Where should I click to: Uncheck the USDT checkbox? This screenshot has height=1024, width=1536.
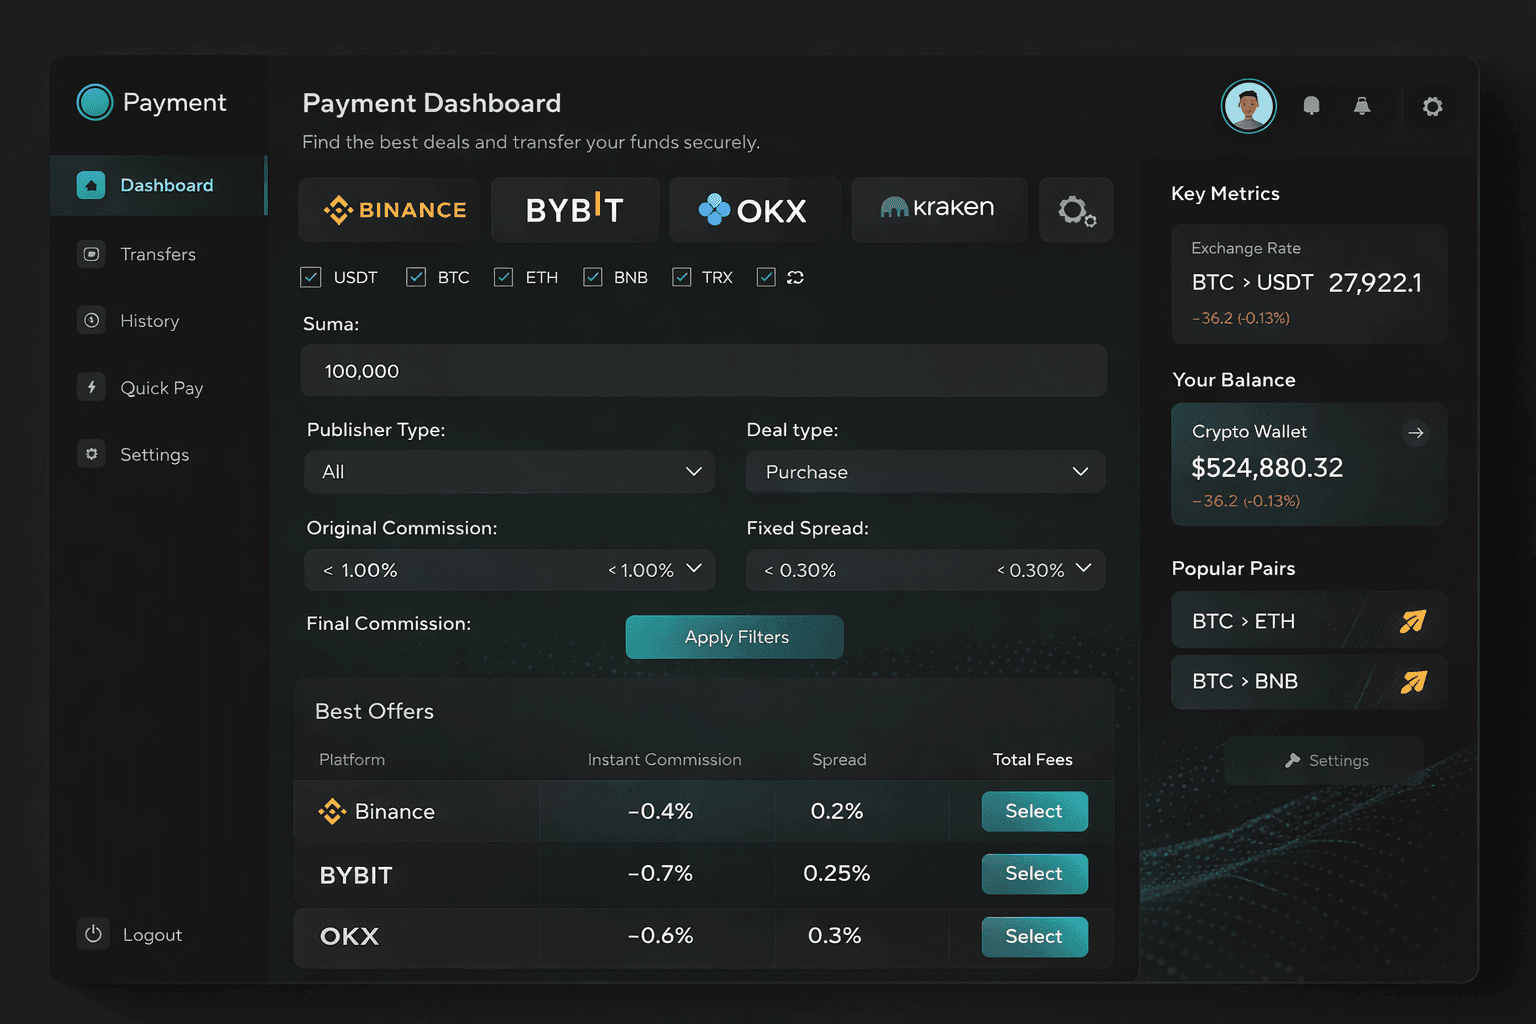click(x=311, y=277)
